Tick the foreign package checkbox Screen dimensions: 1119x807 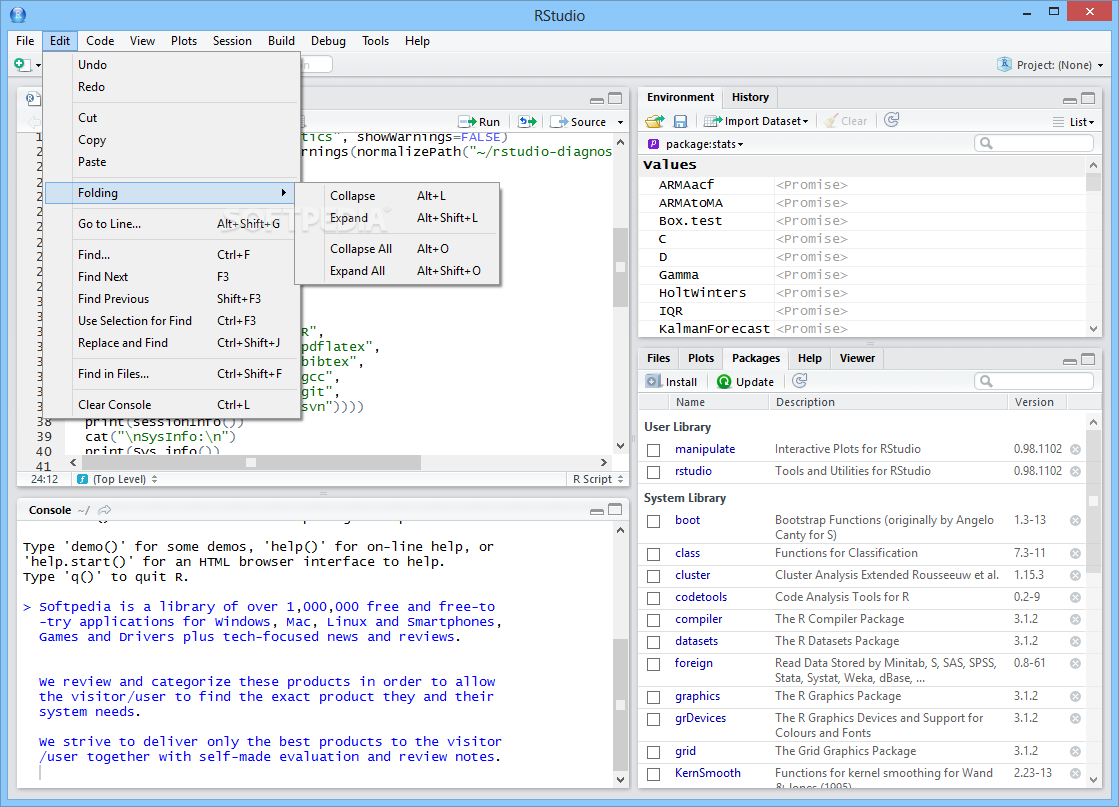point(654,664)
